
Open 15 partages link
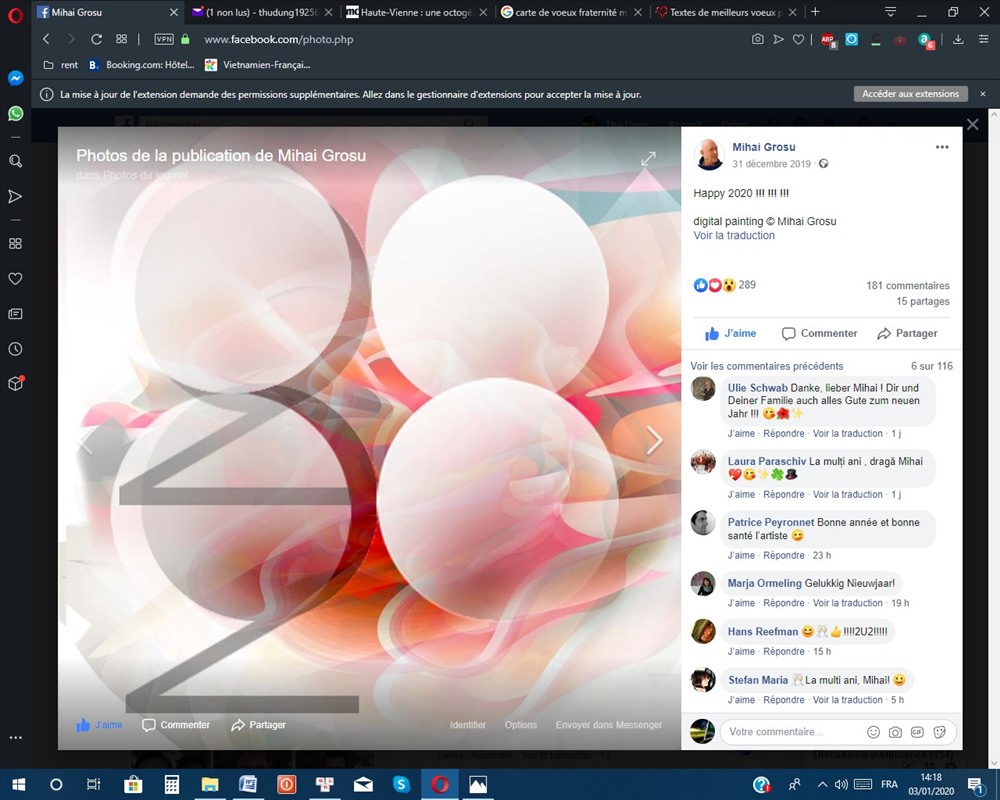pos(923,301)
